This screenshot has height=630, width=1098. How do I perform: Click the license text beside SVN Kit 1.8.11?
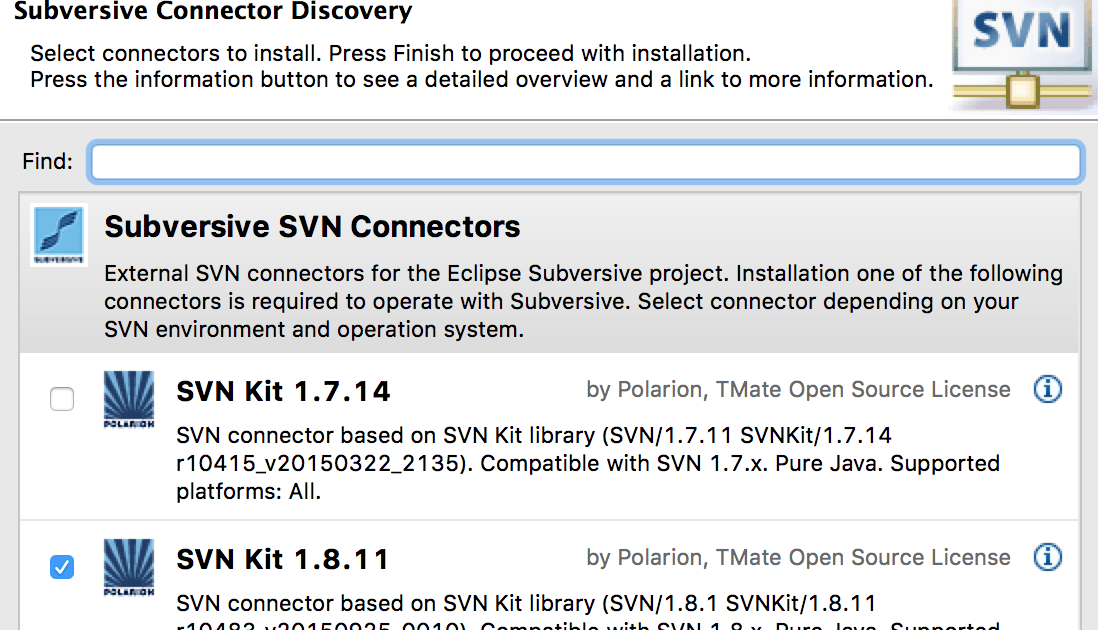click(x=798, y=557)
